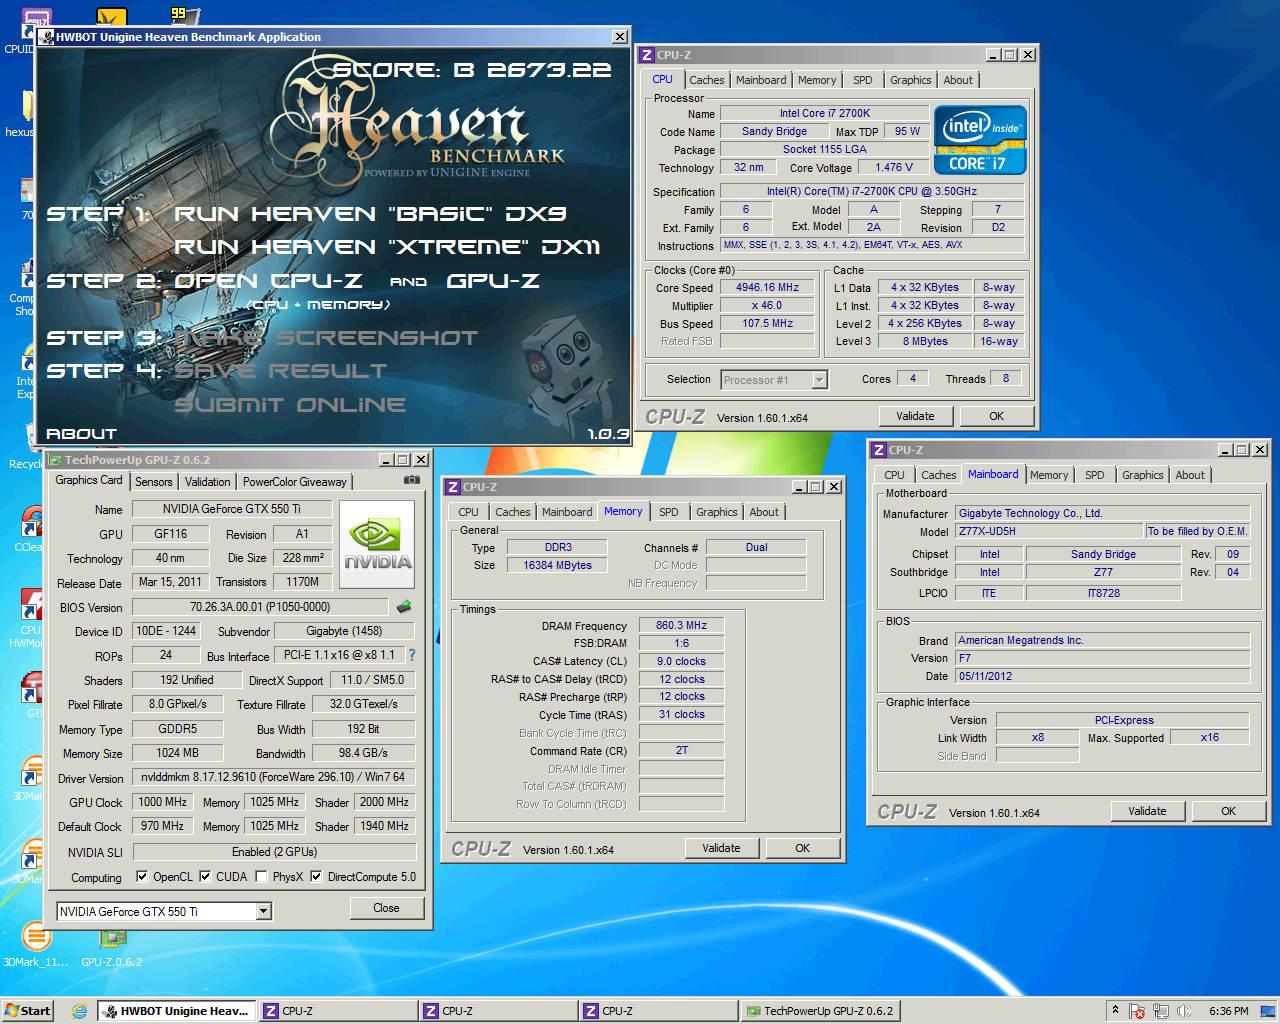Toggle the PhysX checkbox in GPU-Z
Image resolution: width=1280 pixels, height=1024 pixels.
point(261,877)
